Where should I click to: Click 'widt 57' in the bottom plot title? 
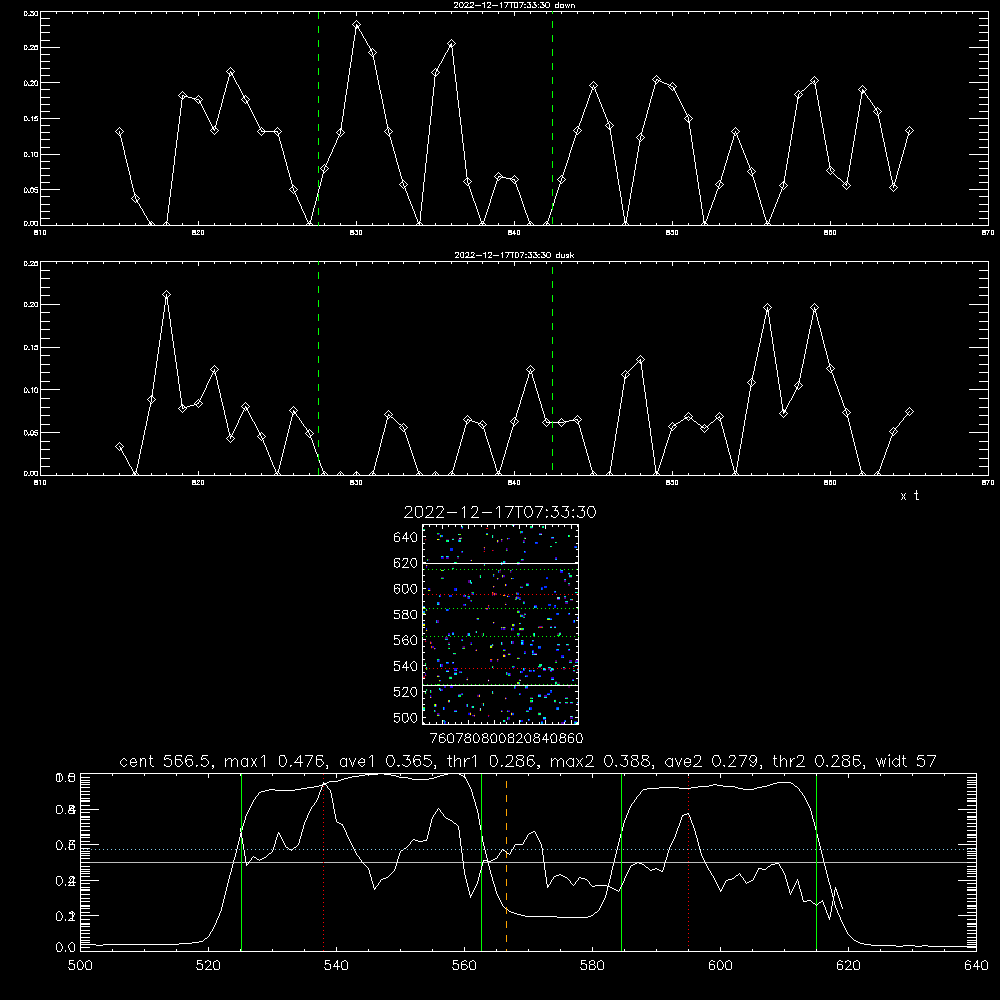[906, 761]
